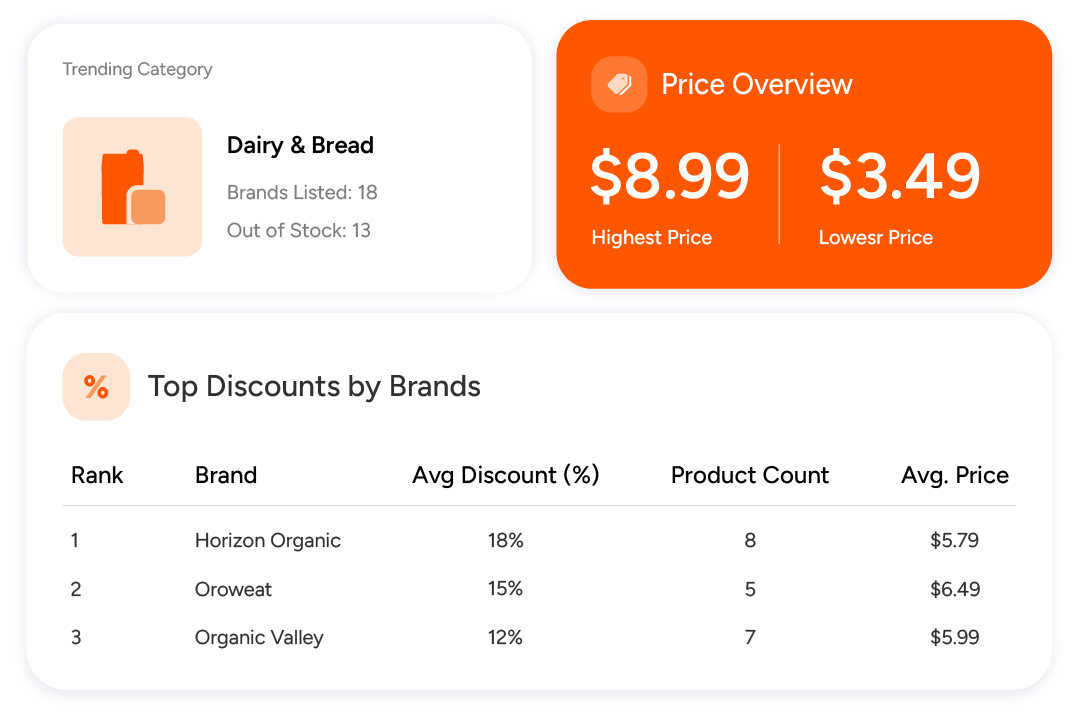Click the $3.49 lowest price value
1081x719 pixels.
click(900, 176)
